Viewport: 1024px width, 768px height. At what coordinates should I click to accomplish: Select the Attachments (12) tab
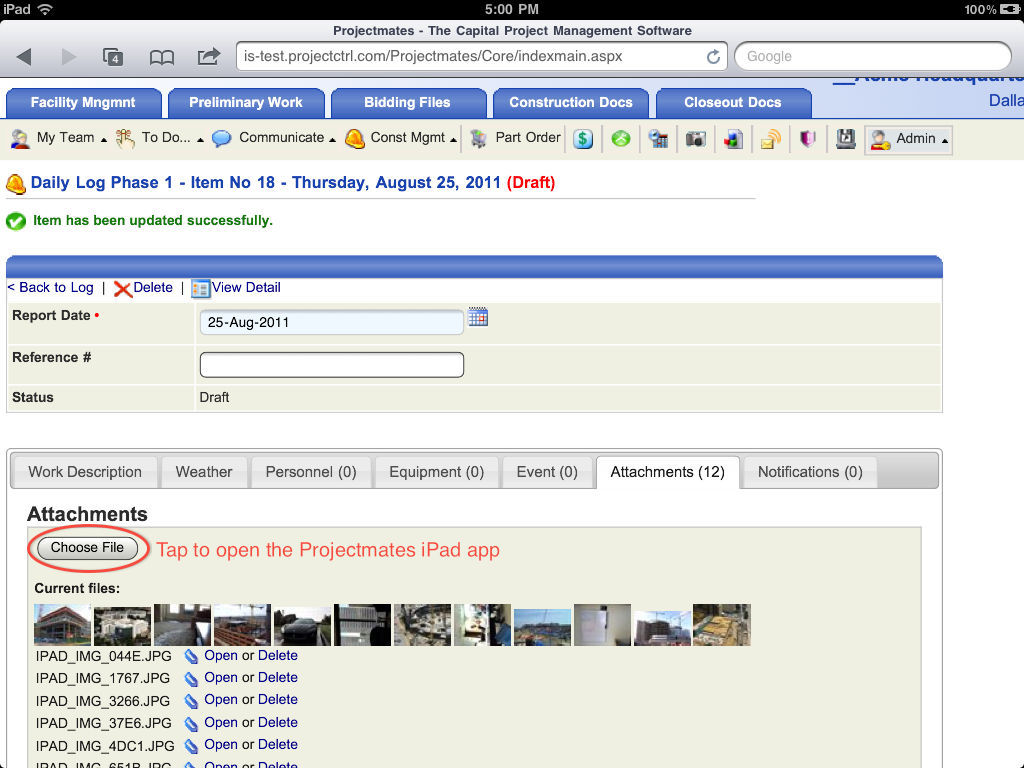pos(667,472)
